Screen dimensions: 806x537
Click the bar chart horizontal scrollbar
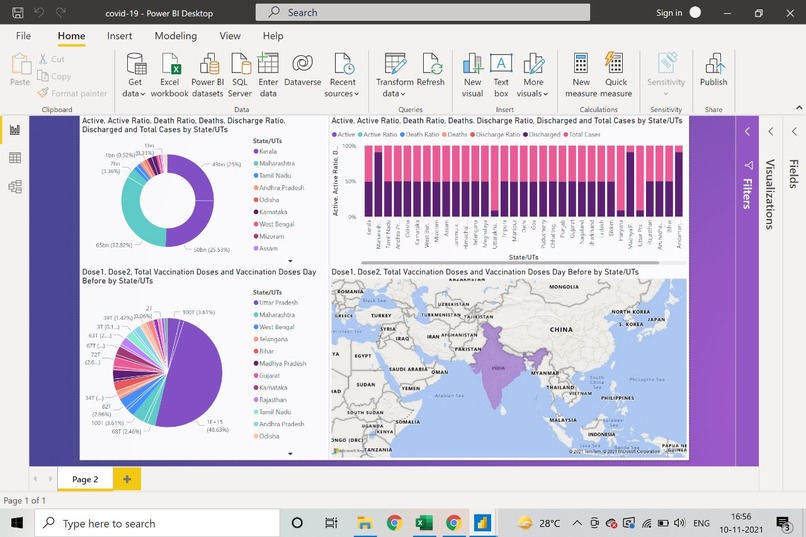tap(510, 262)
